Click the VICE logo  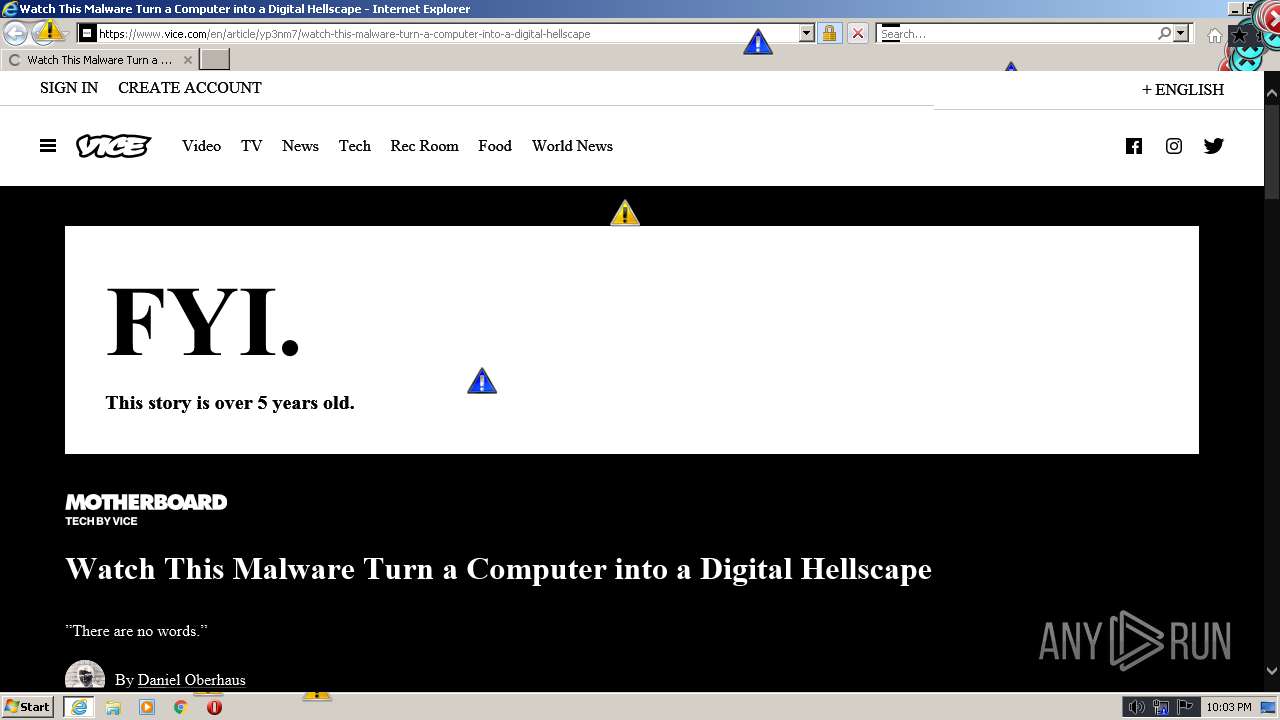point(114,146)
